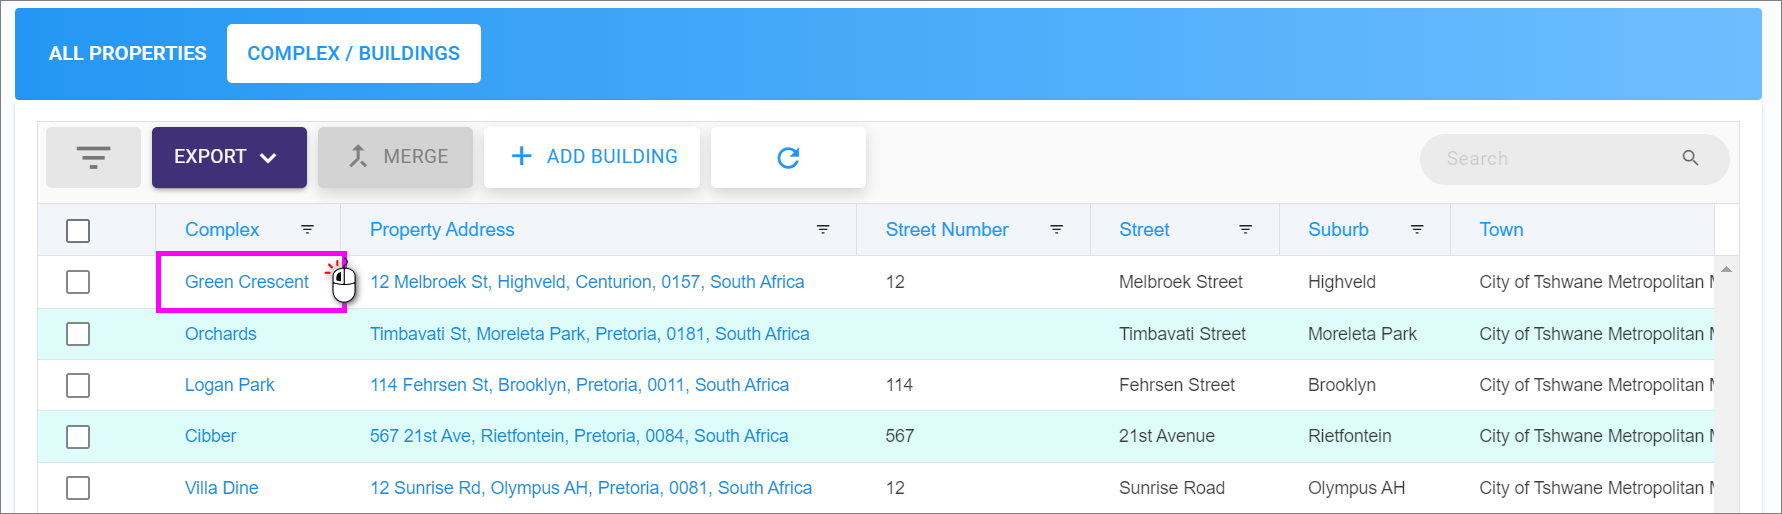Click the table scrollbar up arrow

pyautogui.click(x=1726, y=270)
